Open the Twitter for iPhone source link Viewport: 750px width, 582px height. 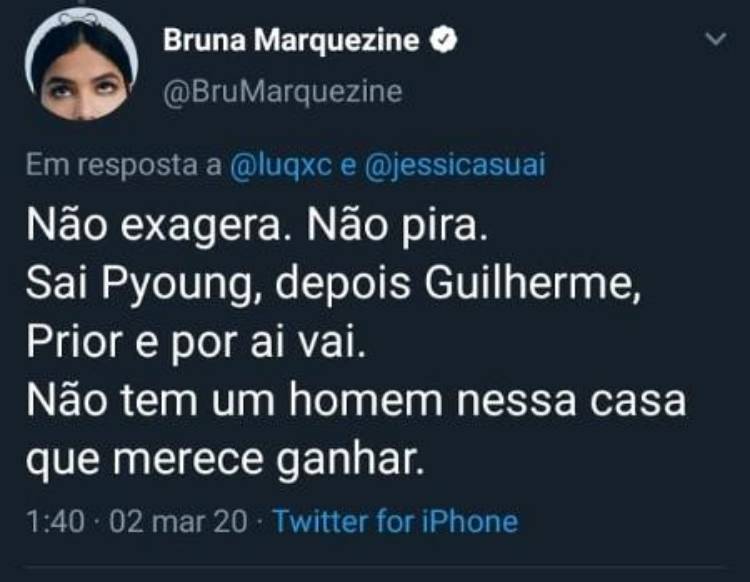coord(395,521)
